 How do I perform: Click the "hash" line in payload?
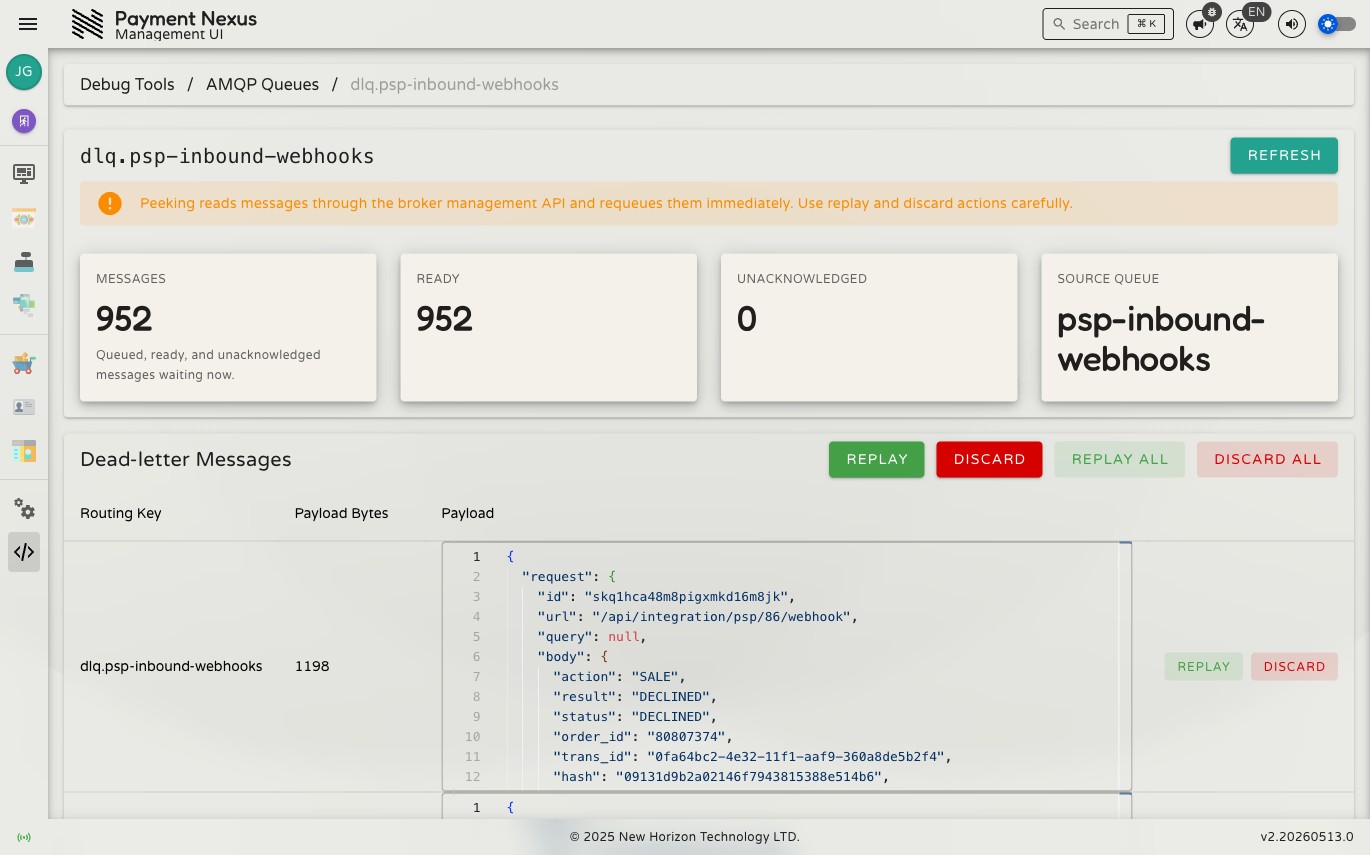[720, 777]
